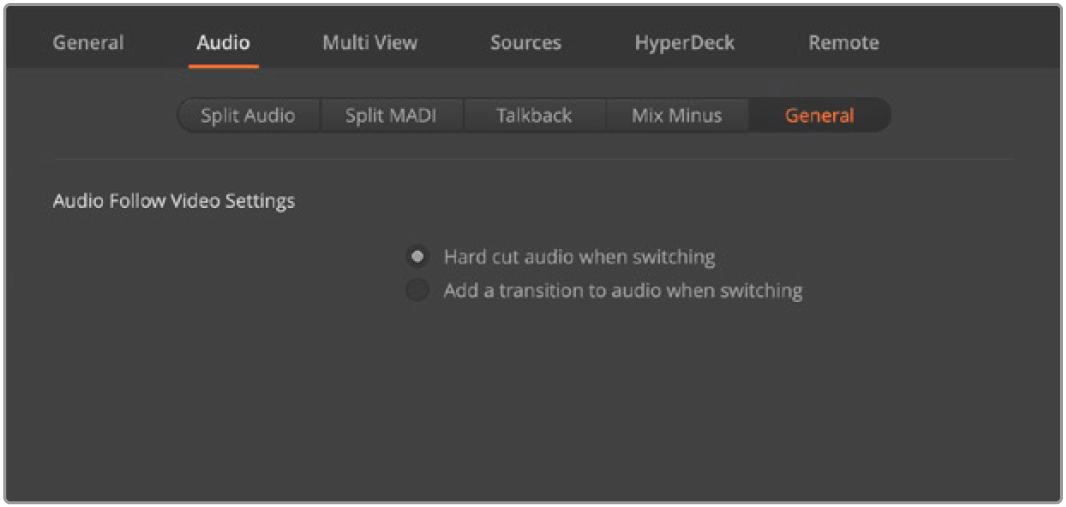Click the divider line under the segment bar
Image resolution: width=1066 pixels, height=507 pixels.
coord(534,159)
